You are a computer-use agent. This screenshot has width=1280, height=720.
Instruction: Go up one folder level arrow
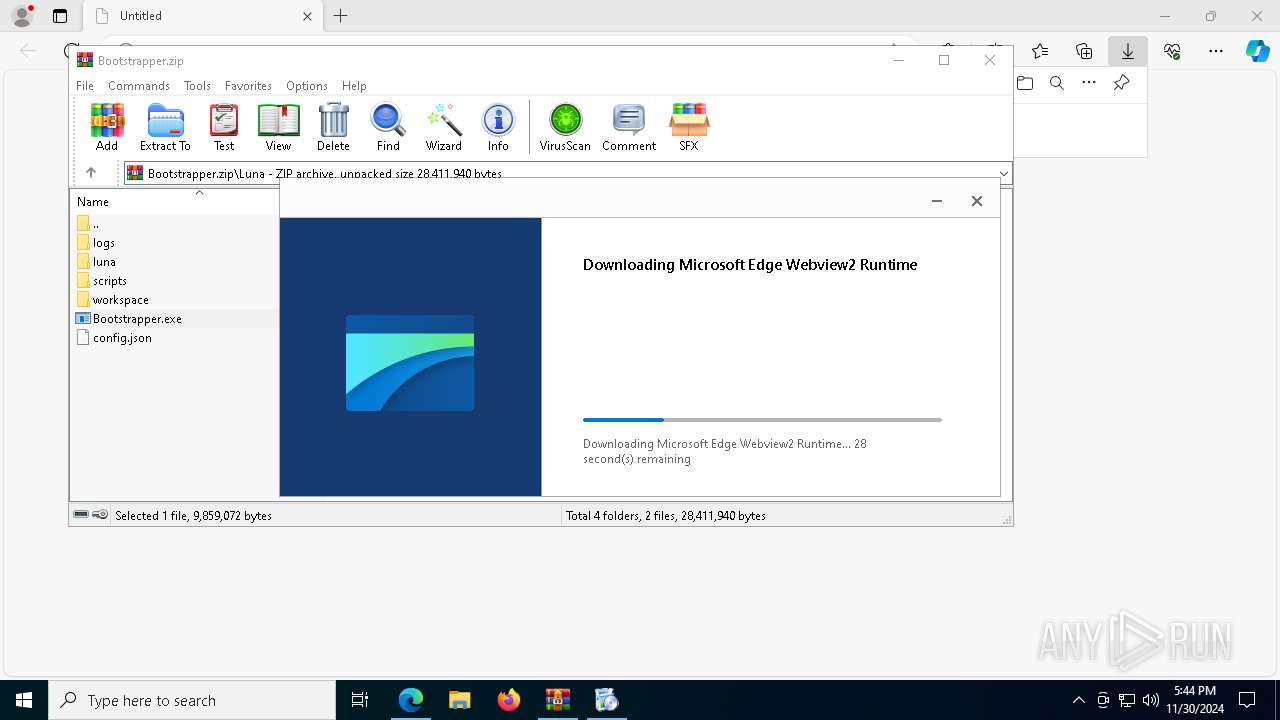(91, 173)
